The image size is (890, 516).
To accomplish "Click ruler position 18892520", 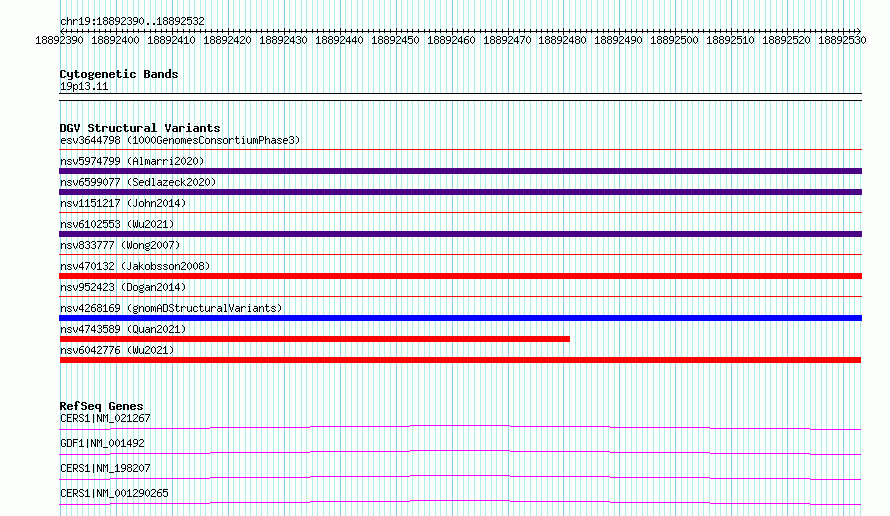I will [x=786, y=40].
